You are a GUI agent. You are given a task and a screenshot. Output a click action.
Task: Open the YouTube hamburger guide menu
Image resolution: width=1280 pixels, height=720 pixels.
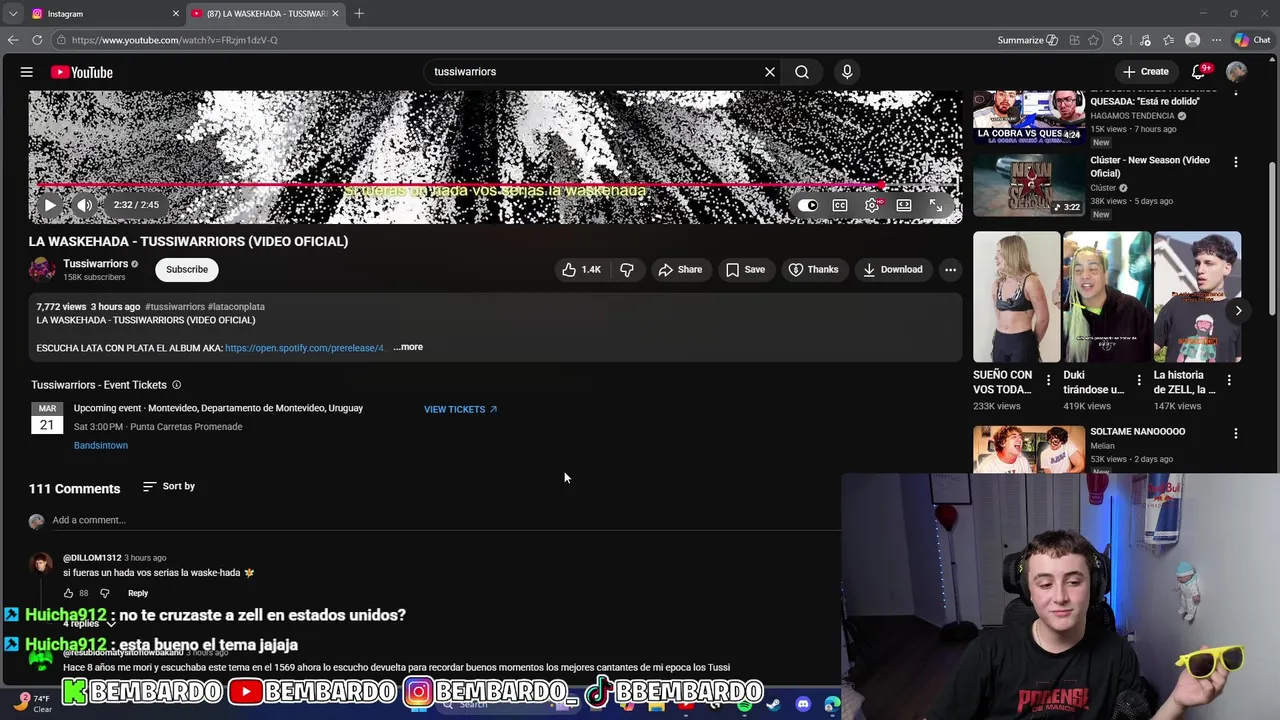27,72
